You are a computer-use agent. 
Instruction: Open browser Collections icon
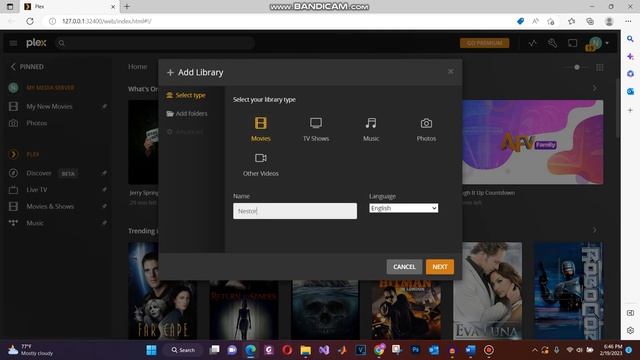point(590,21)
